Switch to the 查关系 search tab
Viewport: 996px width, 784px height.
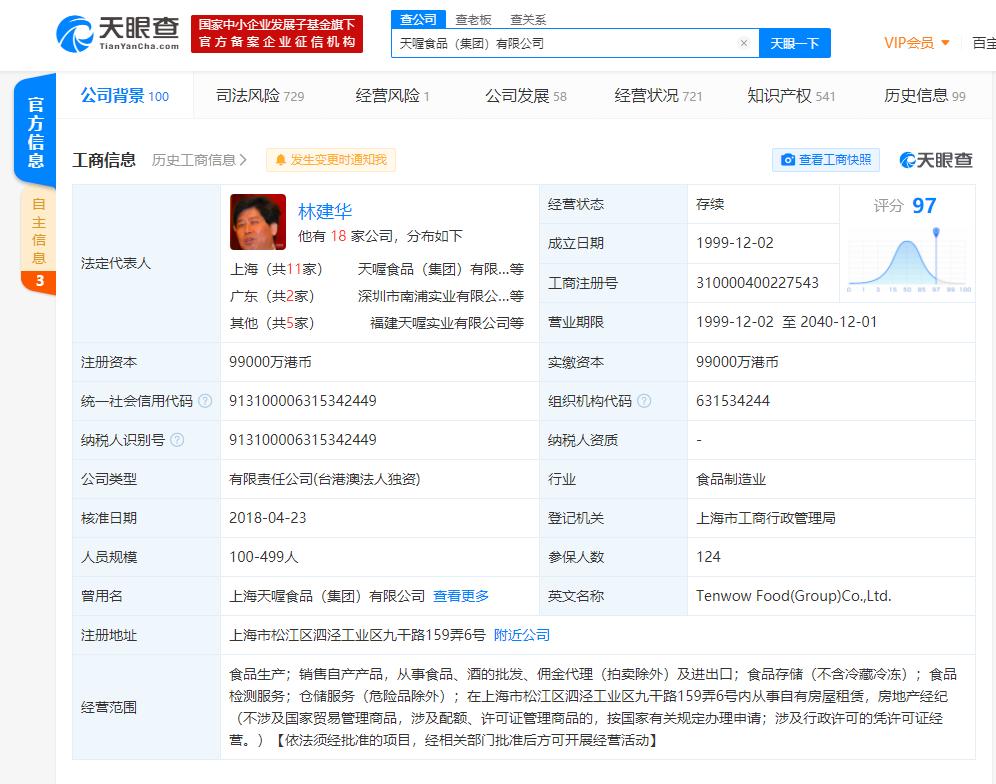coord(528,20)
